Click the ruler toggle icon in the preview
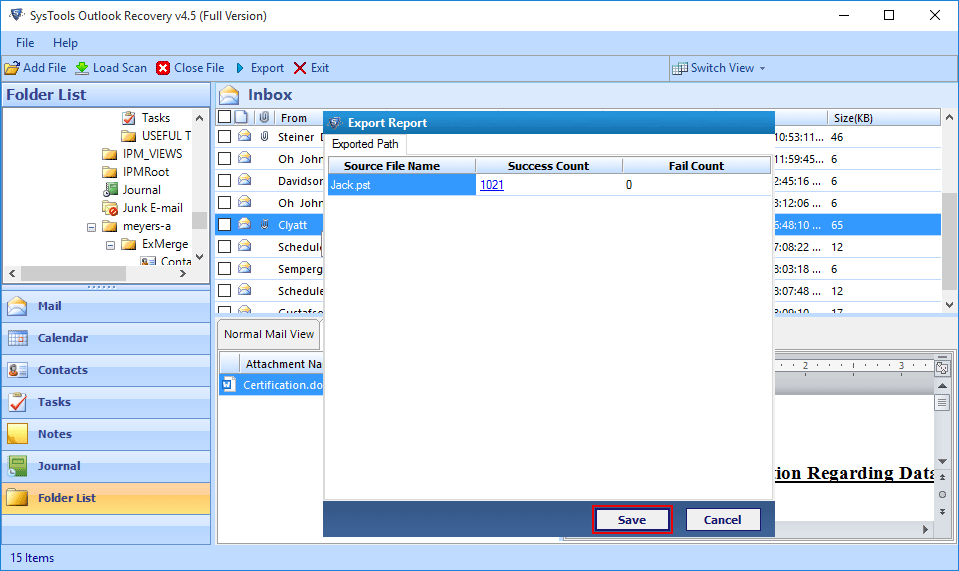The width and height of the screenshot is (959, 571). (x=942, y=367)
